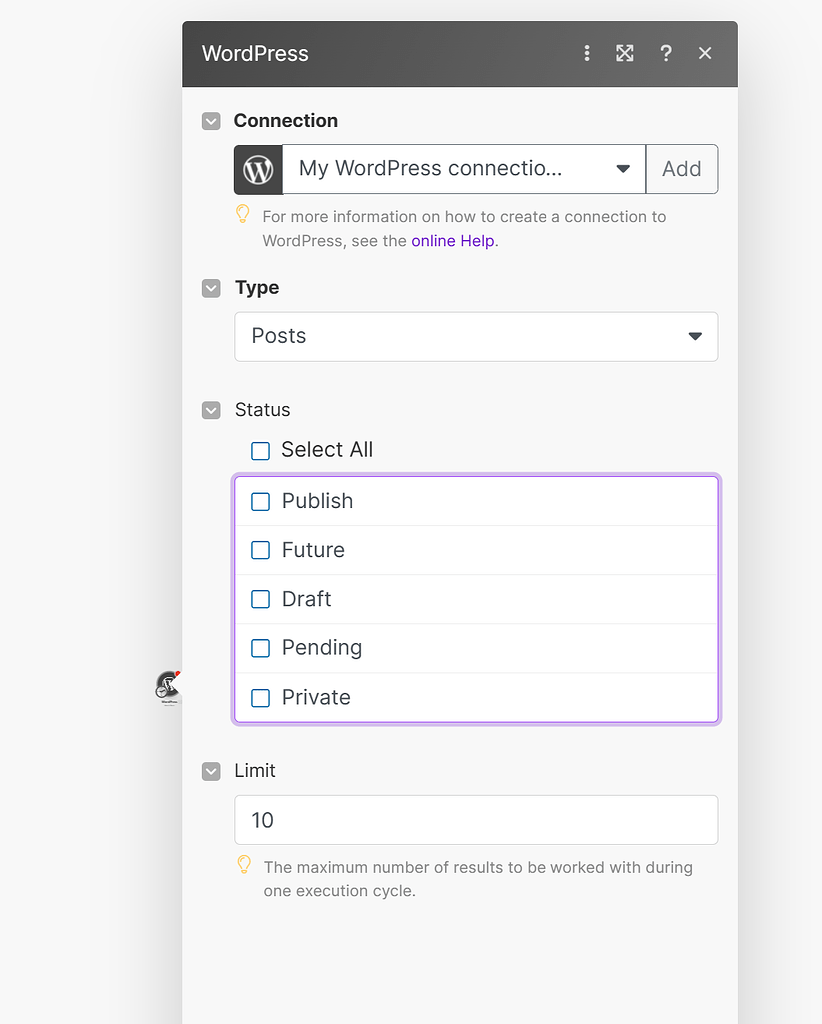Image resolution: width=822 pixels, height=1024 pixels.
Task: Enable the Pending status checkbox
Action: (260, 648)
